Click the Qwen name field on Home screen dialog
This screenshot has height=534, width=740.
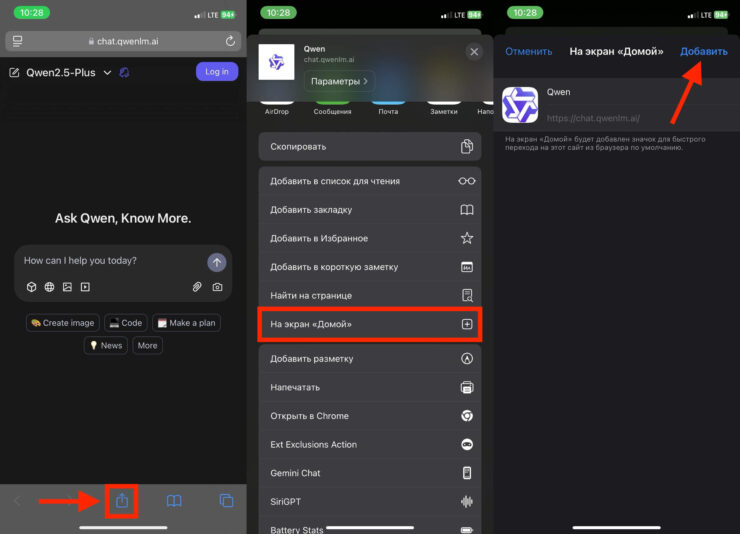[630, 91]
